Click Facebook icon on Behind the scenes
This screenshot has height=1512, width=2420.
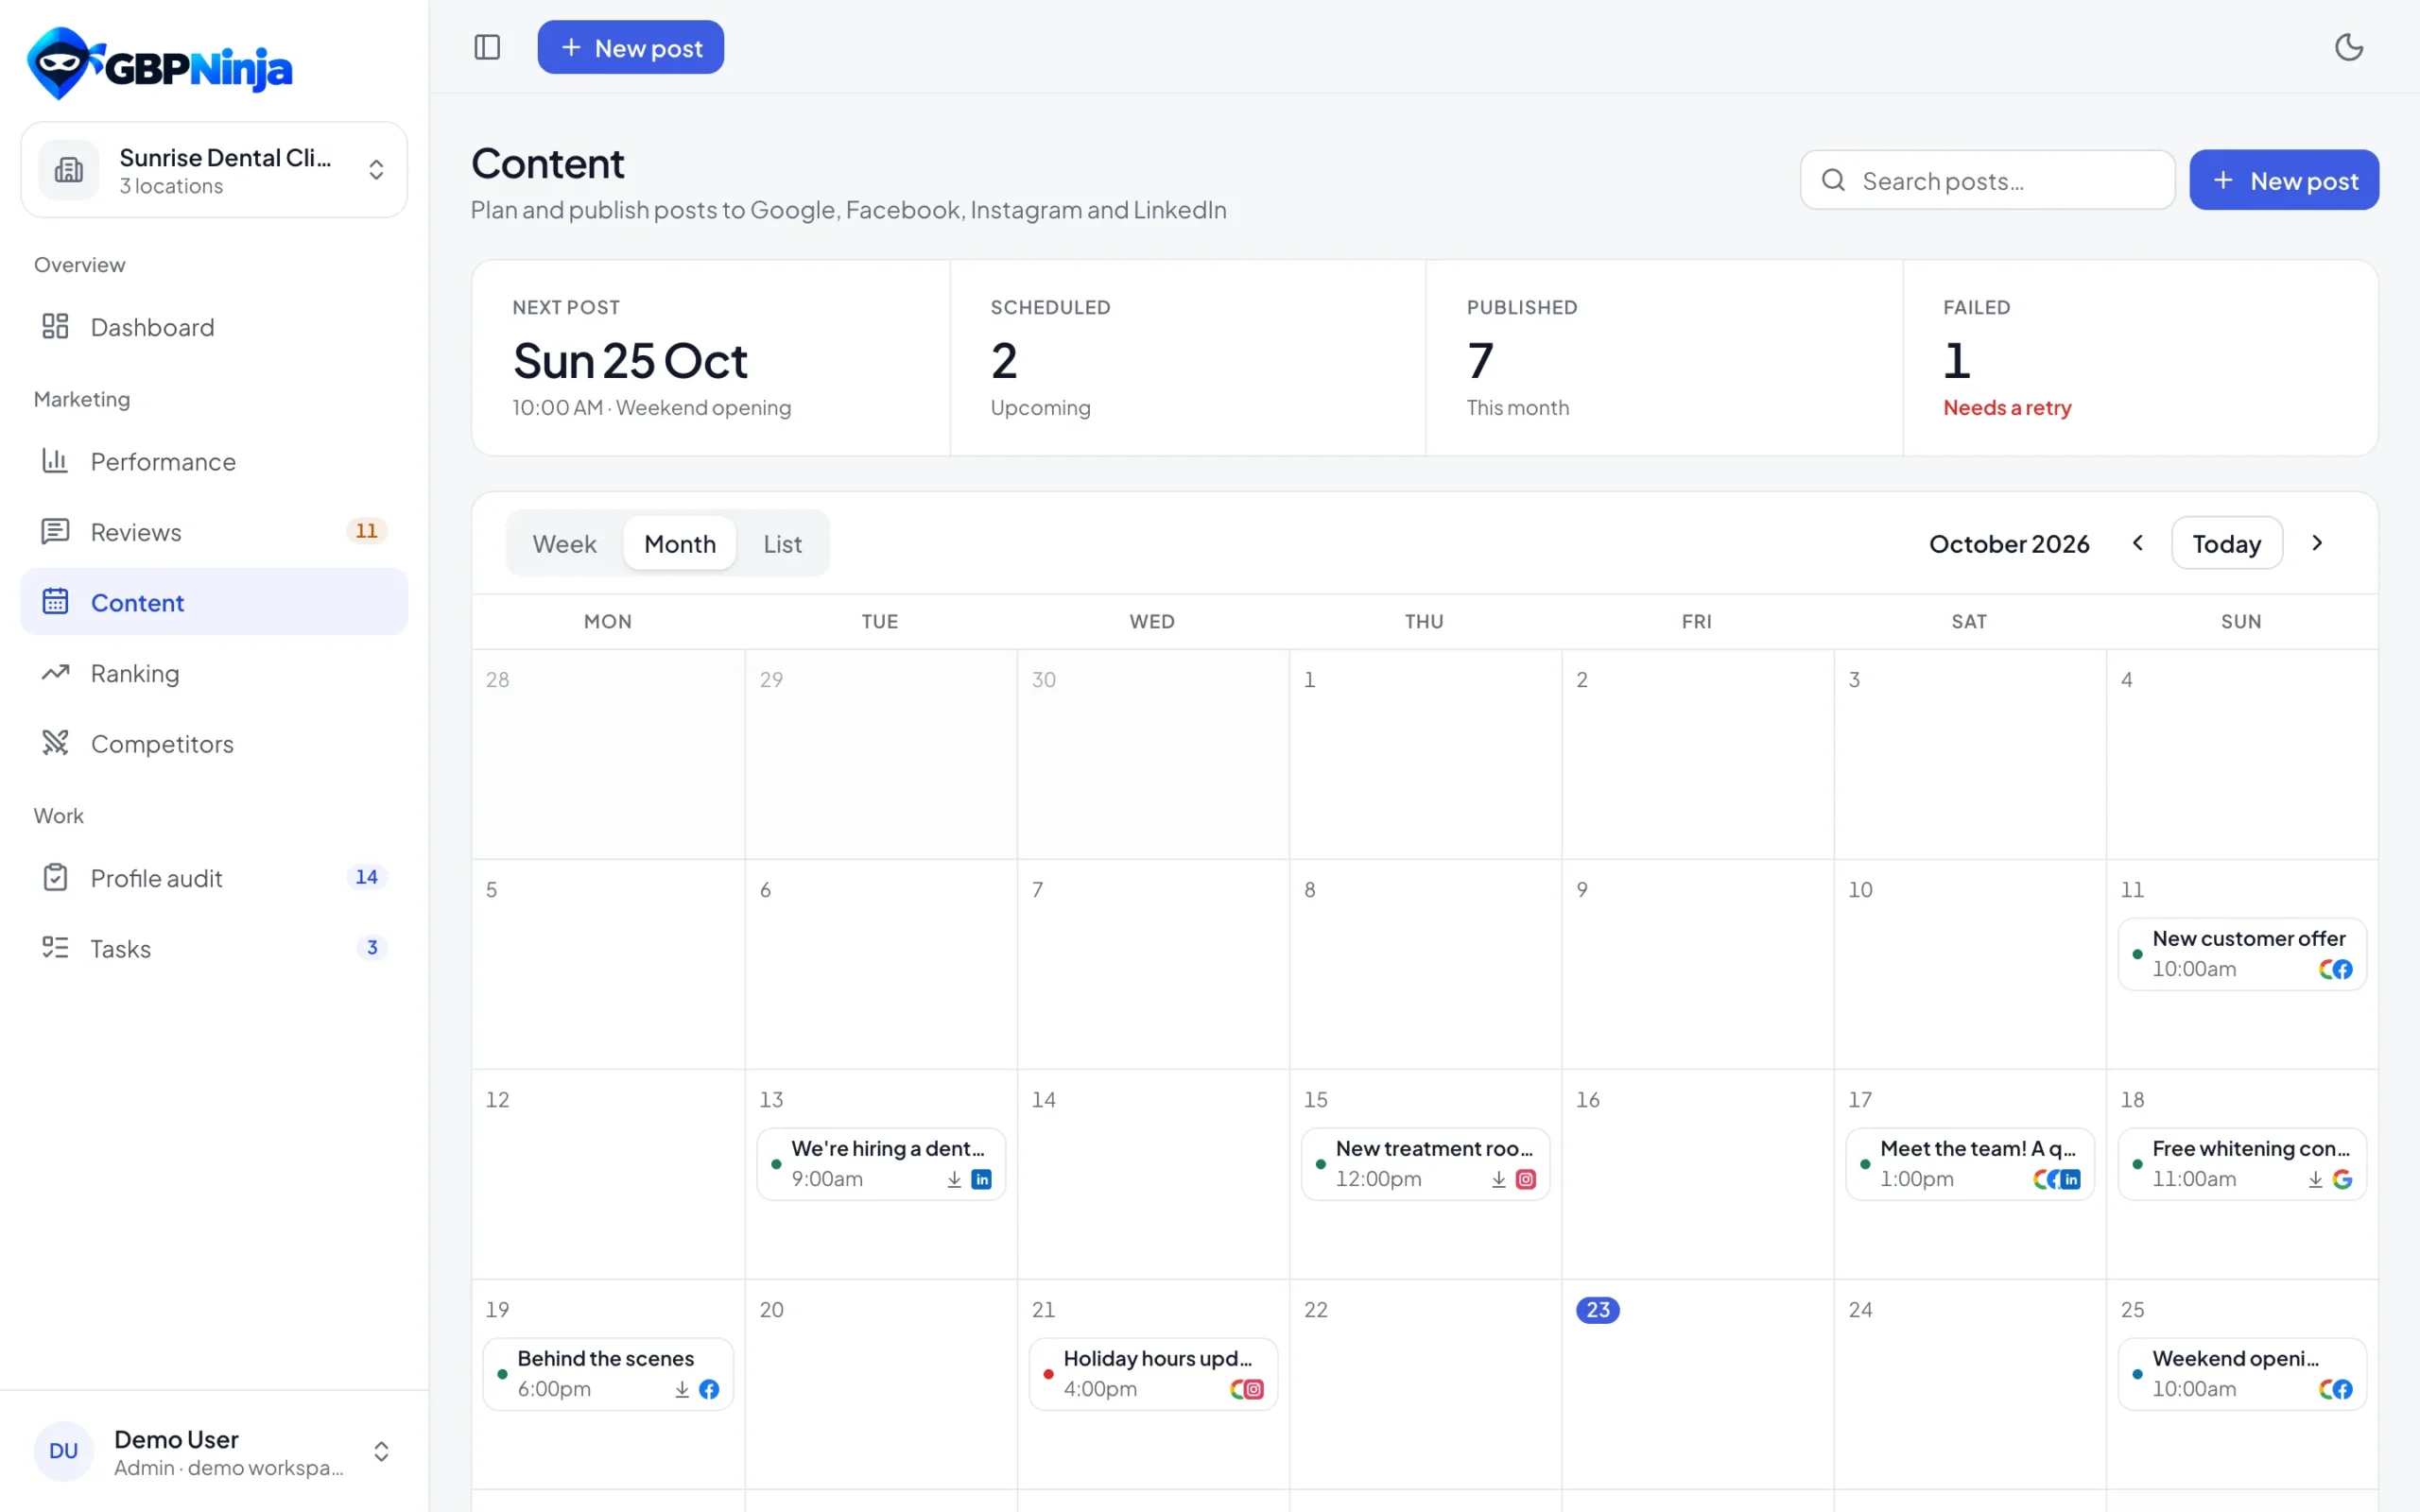(x=708, y=1389)
